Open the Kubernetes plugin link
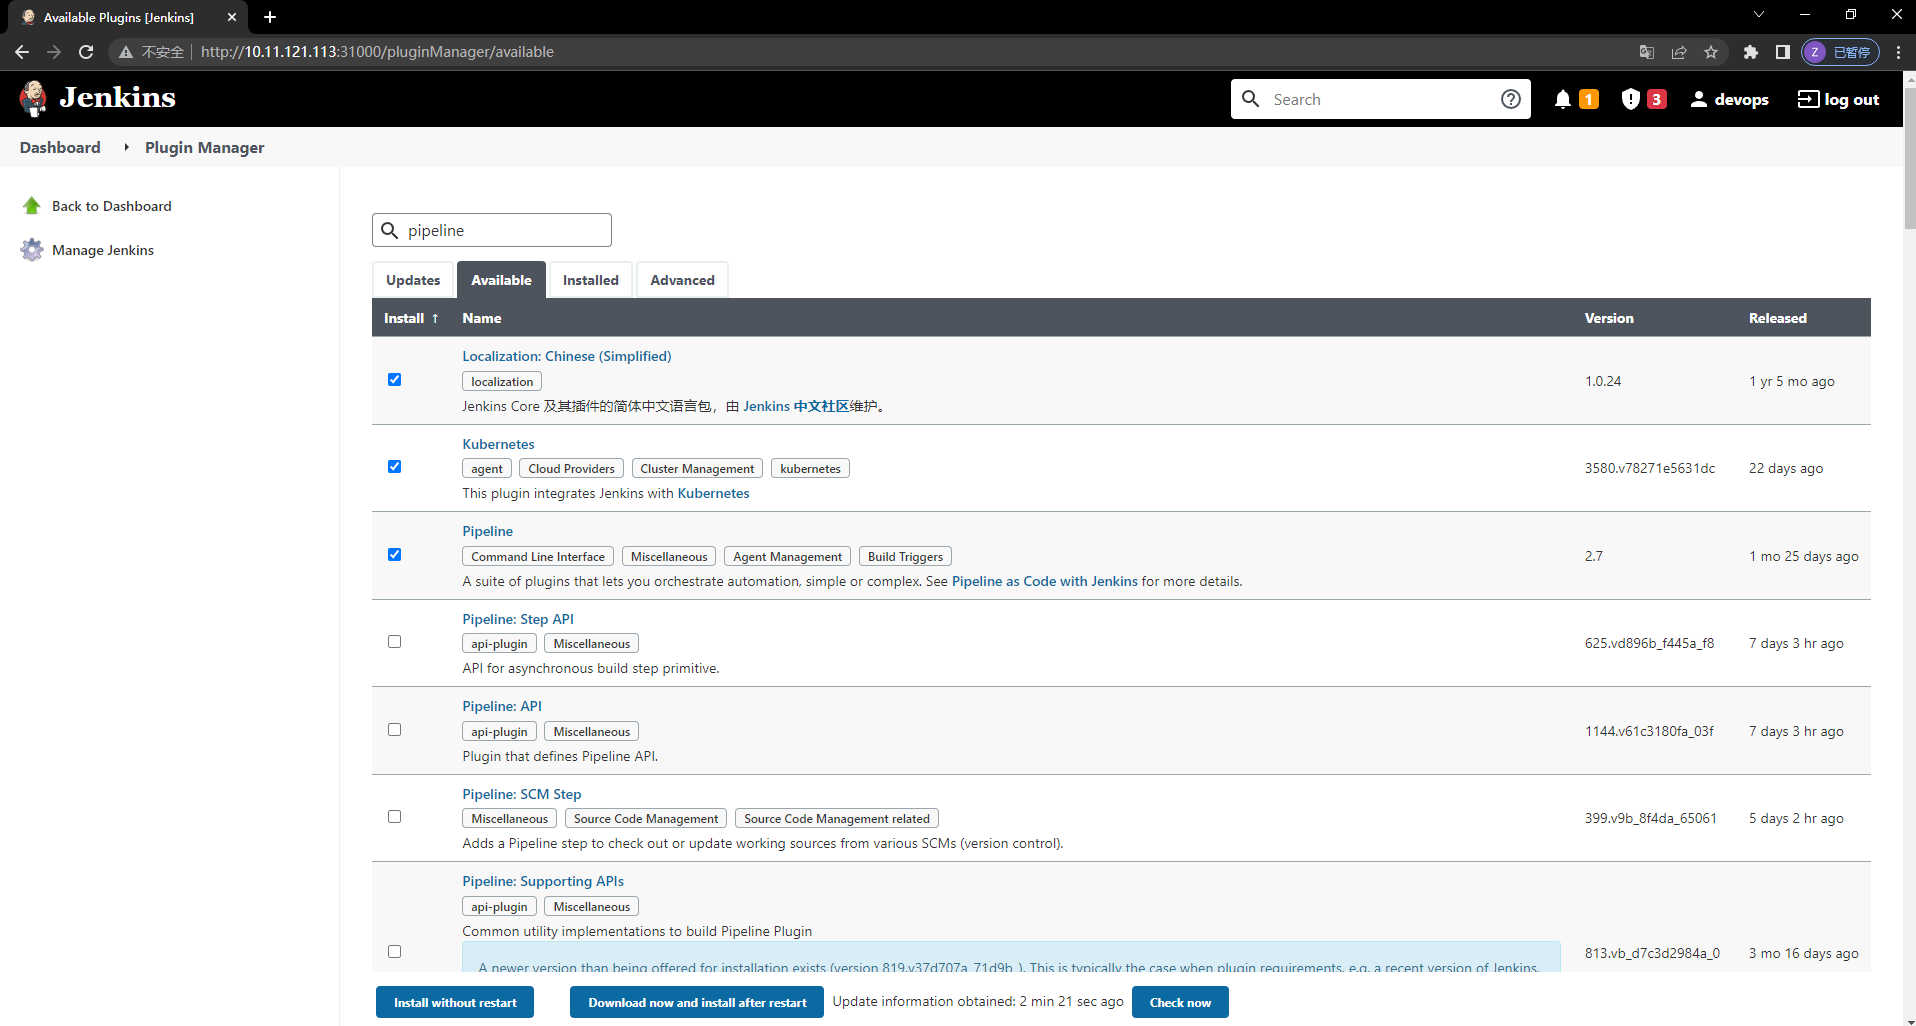 tap(498, 444)
